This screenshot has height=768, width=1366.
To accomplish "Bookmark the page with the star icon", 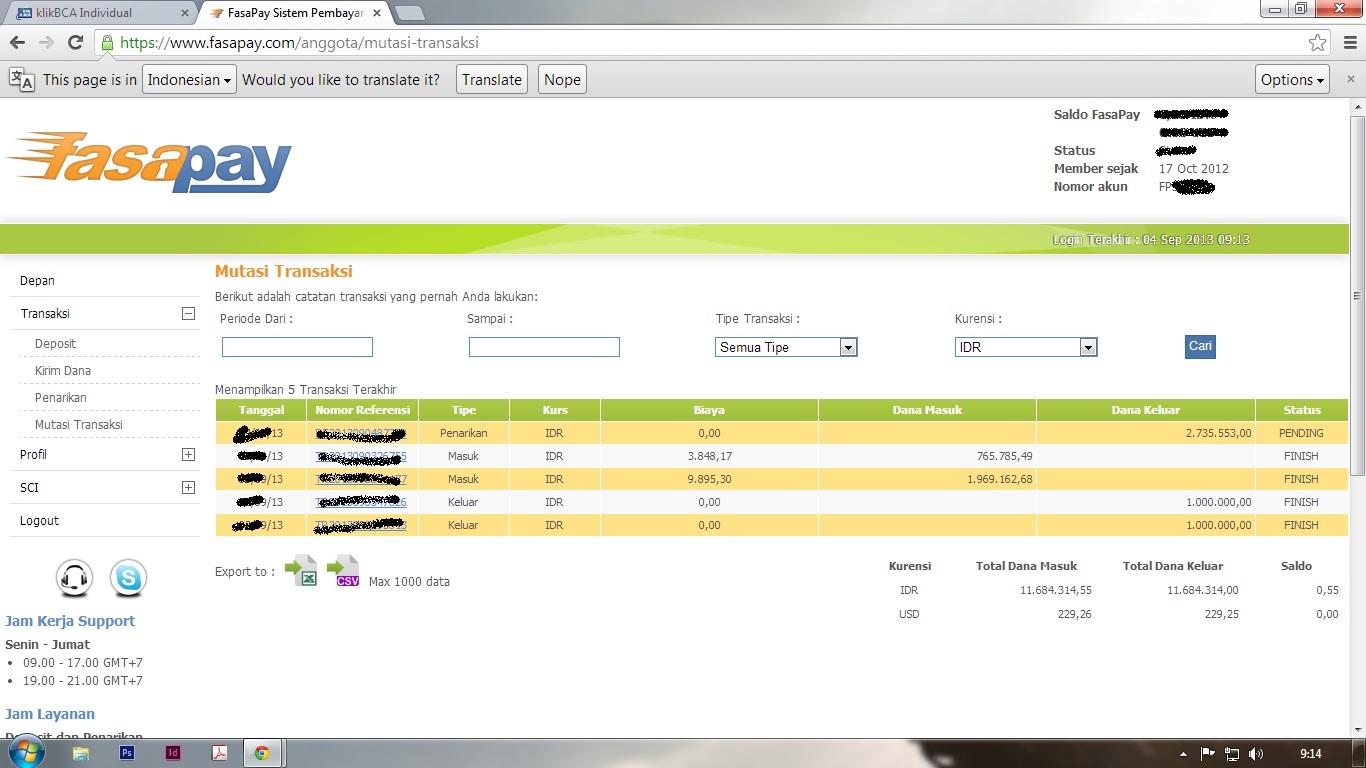I will tap(1317, 43).
